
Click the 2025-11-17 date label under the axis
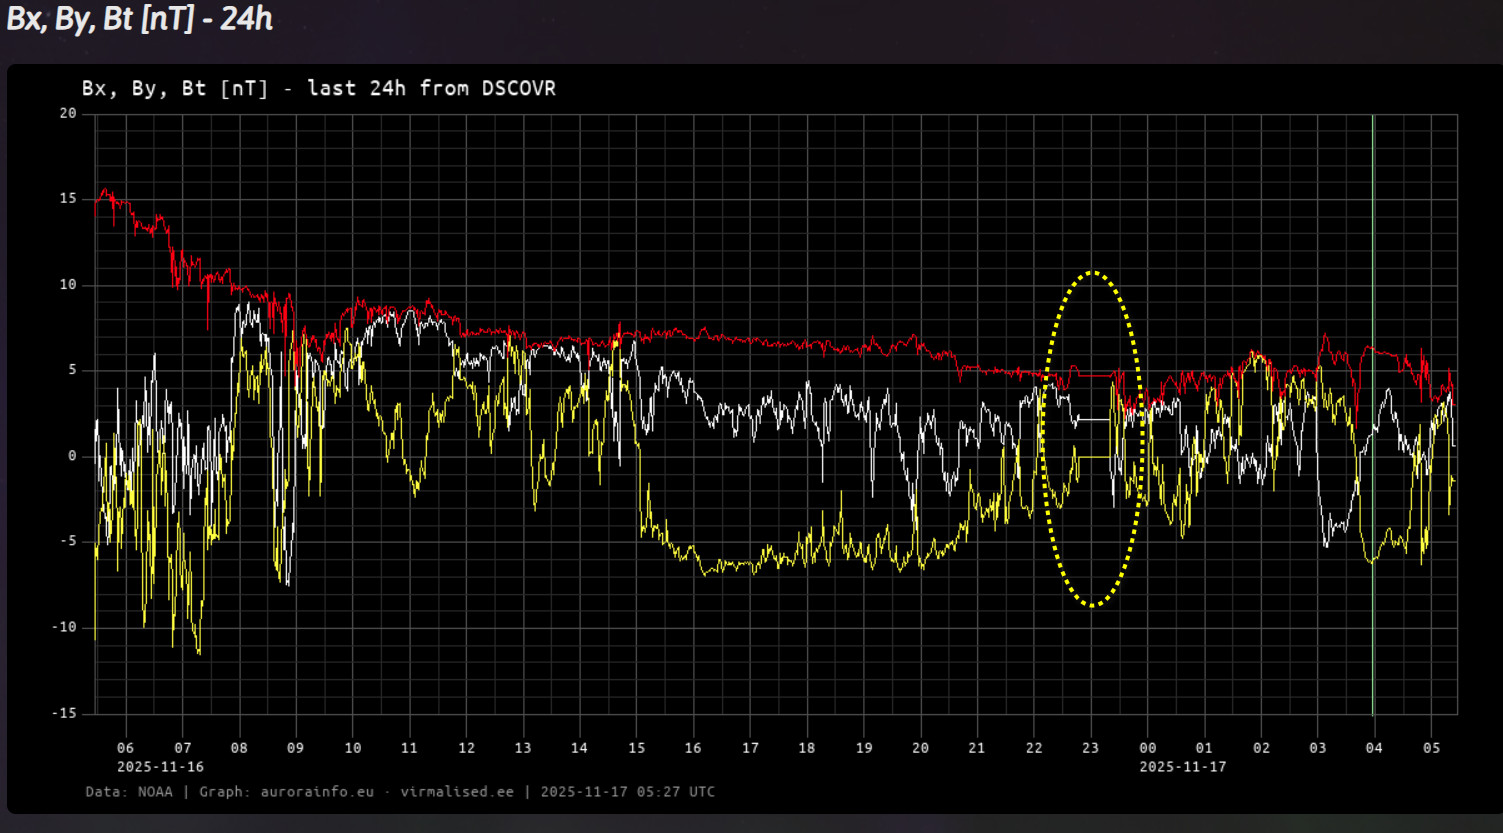(1183, 767)
